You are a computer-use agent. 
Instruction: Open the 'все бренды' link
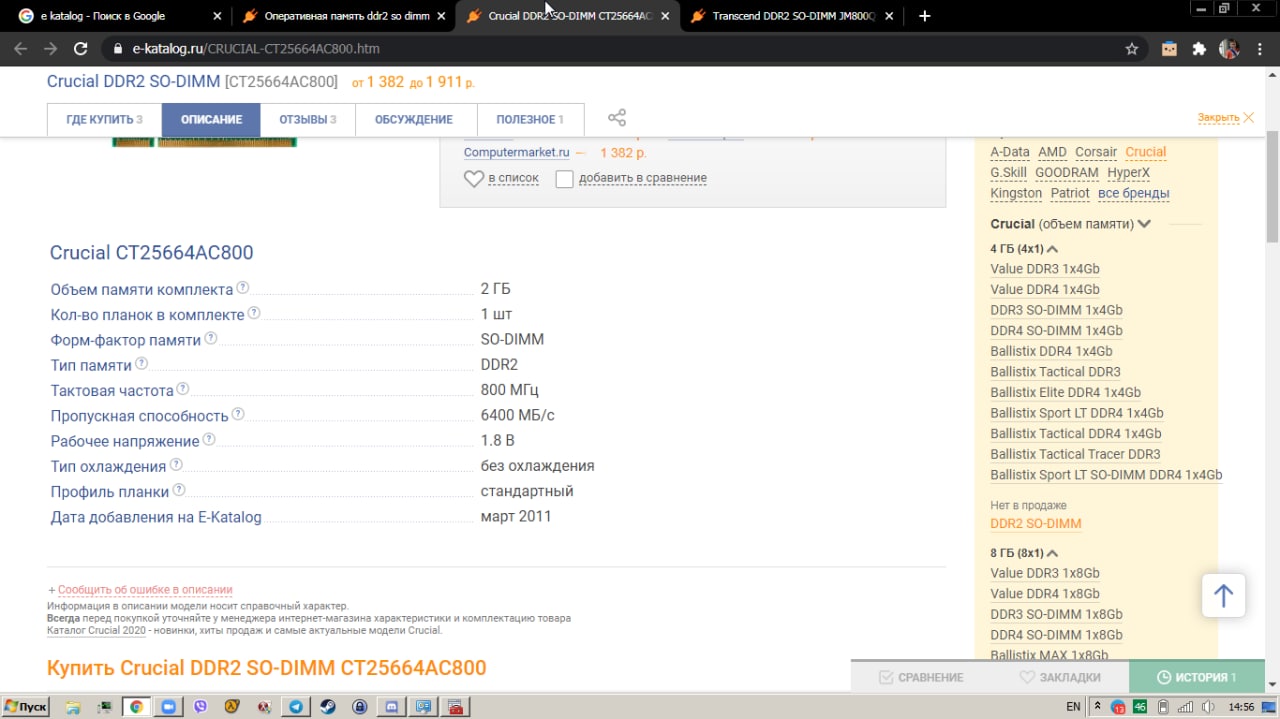[x=1134, y=193]
